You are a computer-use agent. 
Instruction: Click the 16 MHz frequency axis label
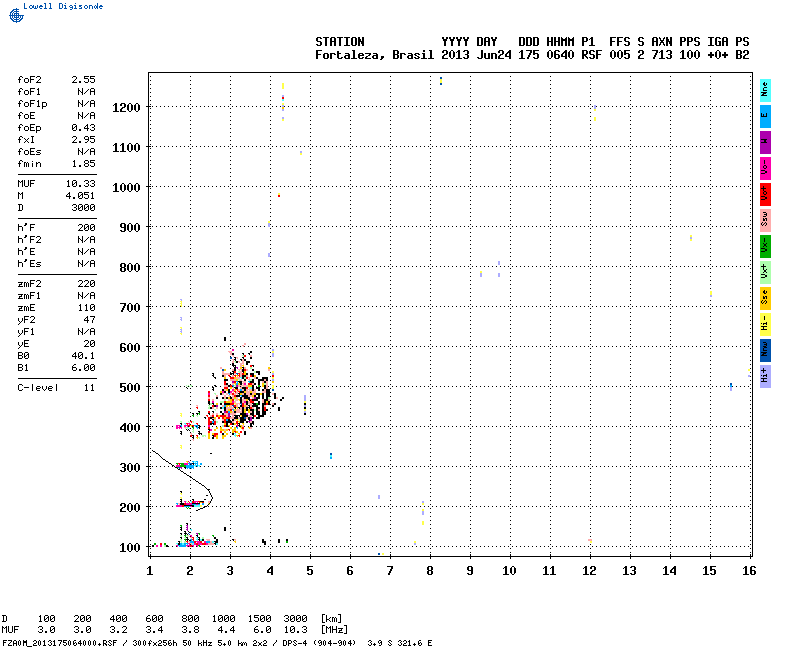click(x=749, y=571)
